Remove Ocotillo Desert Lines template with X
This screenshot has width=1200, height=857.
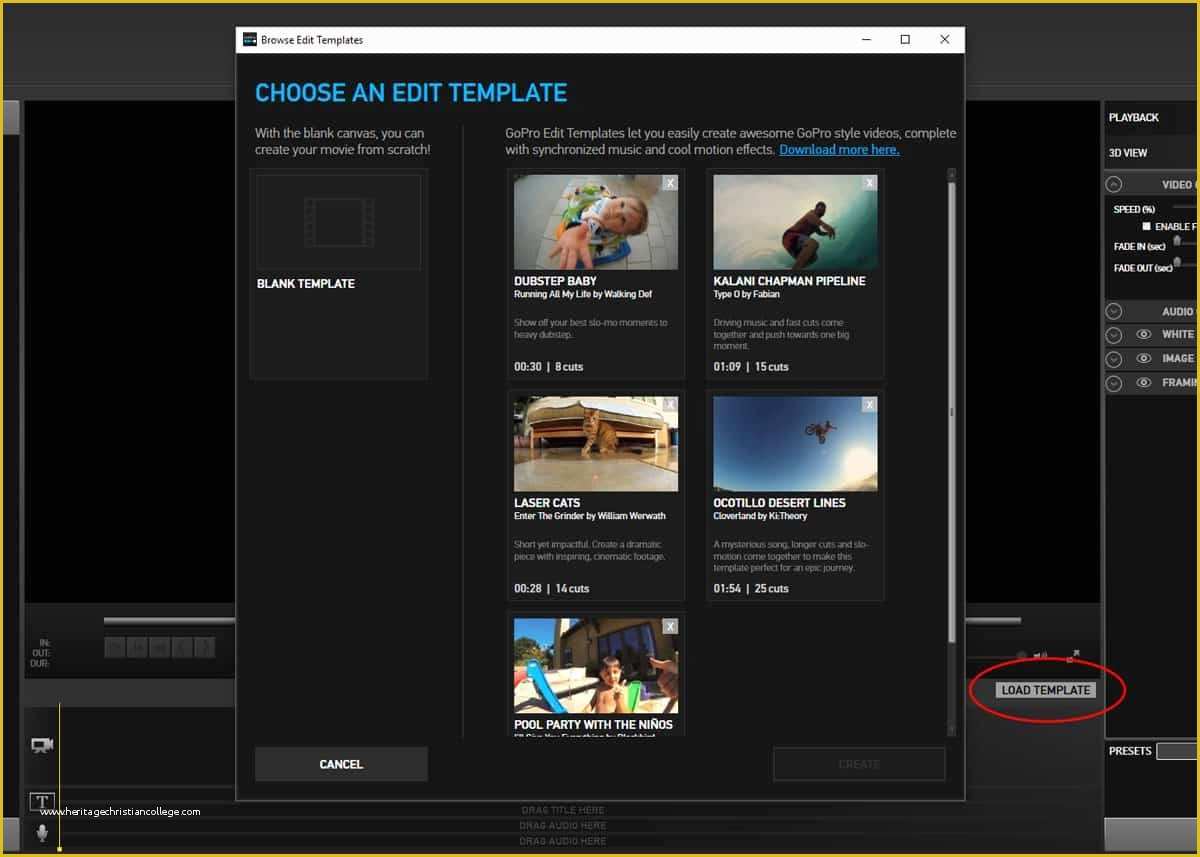click(870, 404)
